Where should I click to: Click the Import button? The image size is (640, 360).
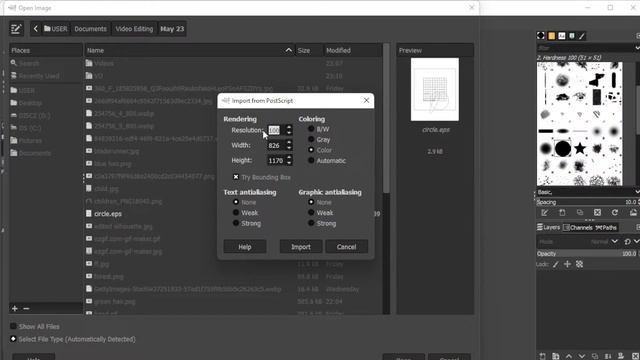(301, 247)
